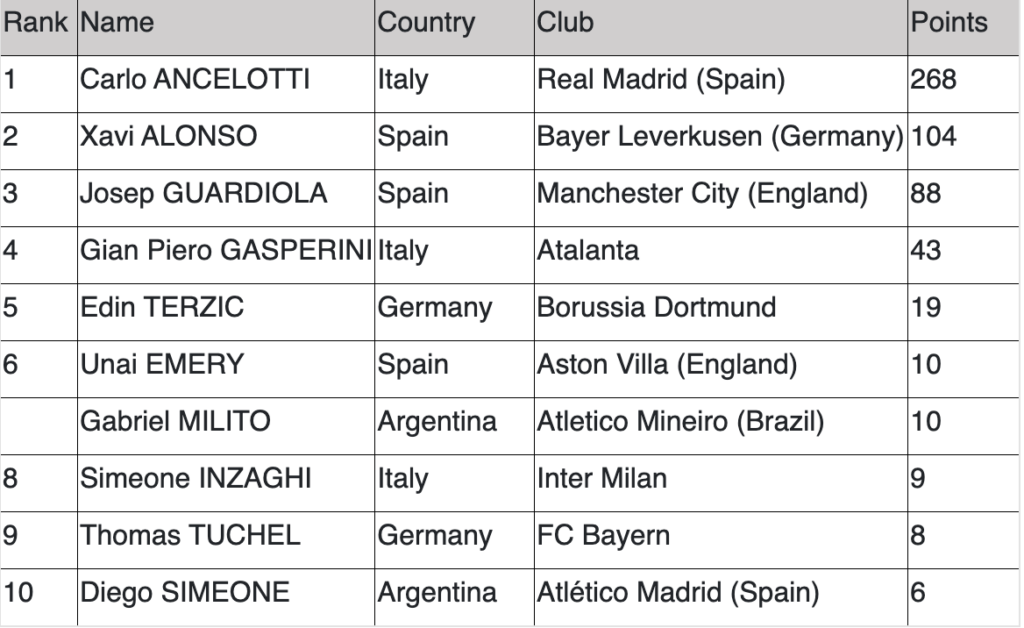This screenshot has width=1024, height=628.
Task: Click the Points column header
Action: (963, 27)
